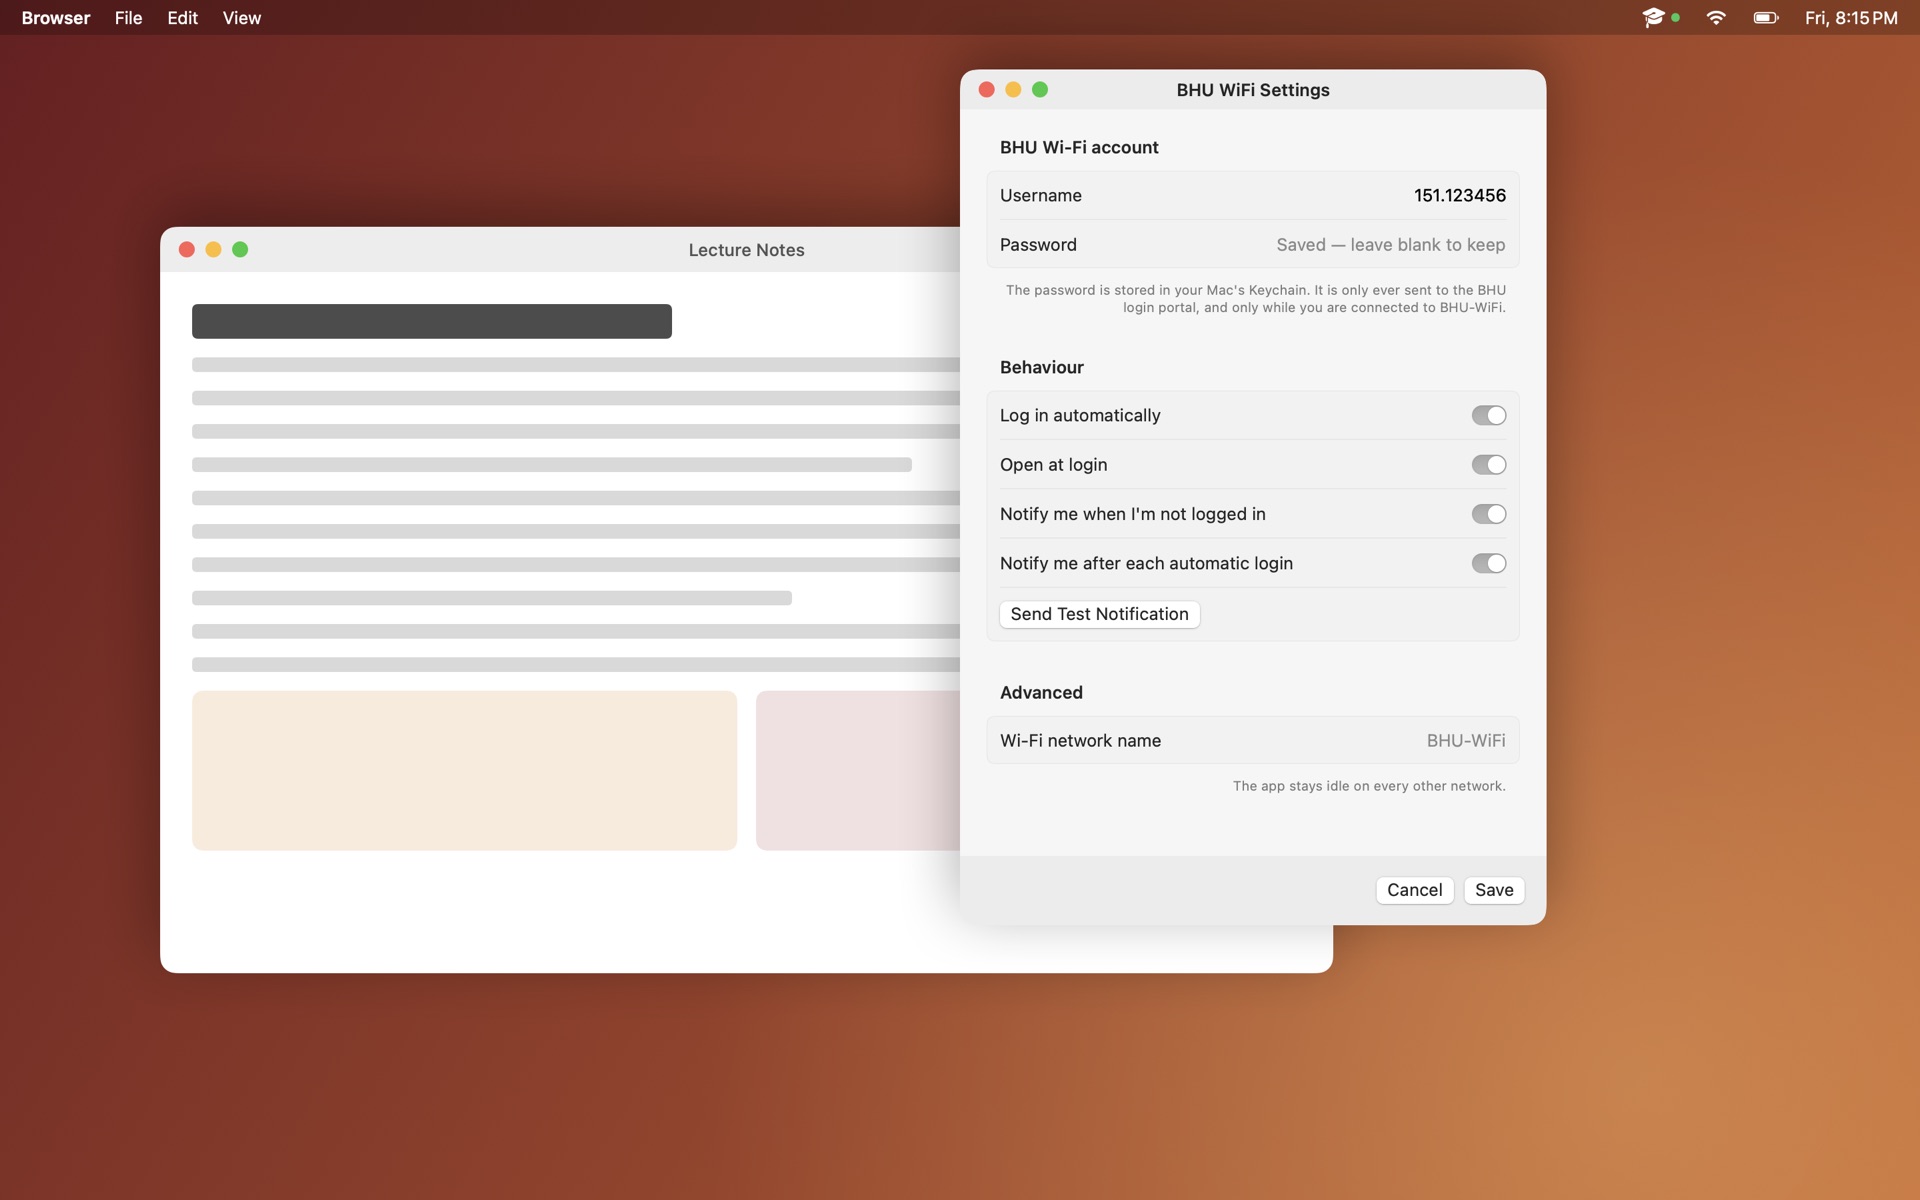Toggle Log in automatically switch
1920x1200 pixels.
tap(1488, 415)
